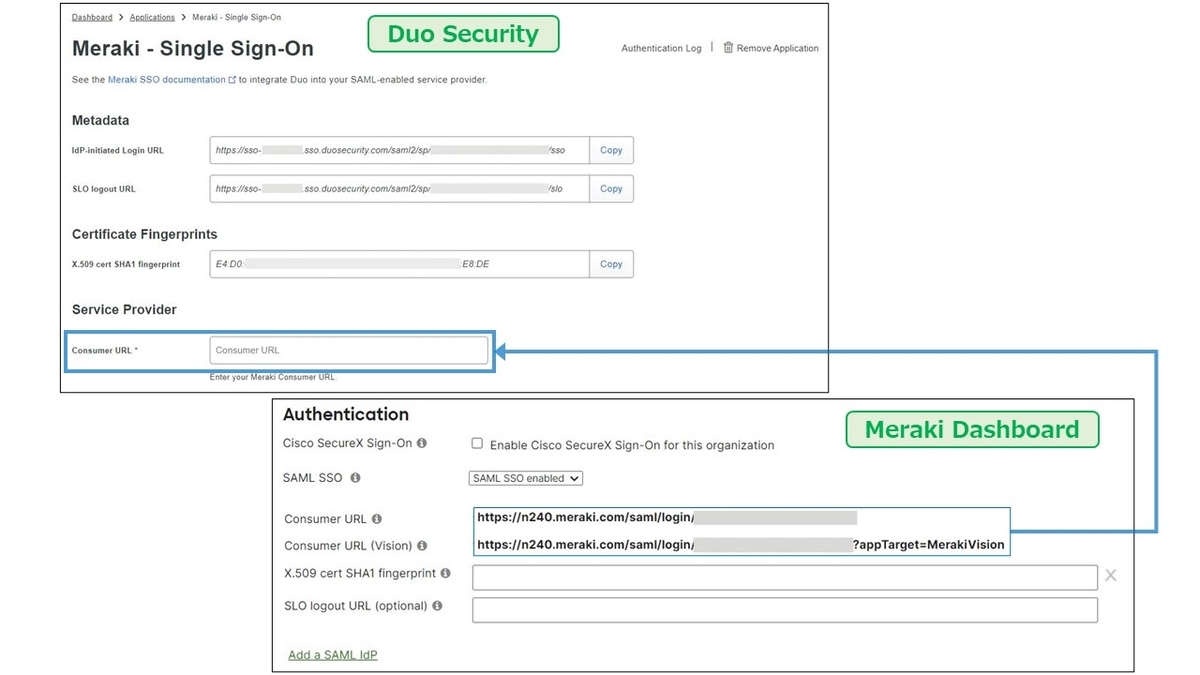Click the SLO logout URL field in Duo
The height and width of the screenshot is (675, 1200).
400,188
